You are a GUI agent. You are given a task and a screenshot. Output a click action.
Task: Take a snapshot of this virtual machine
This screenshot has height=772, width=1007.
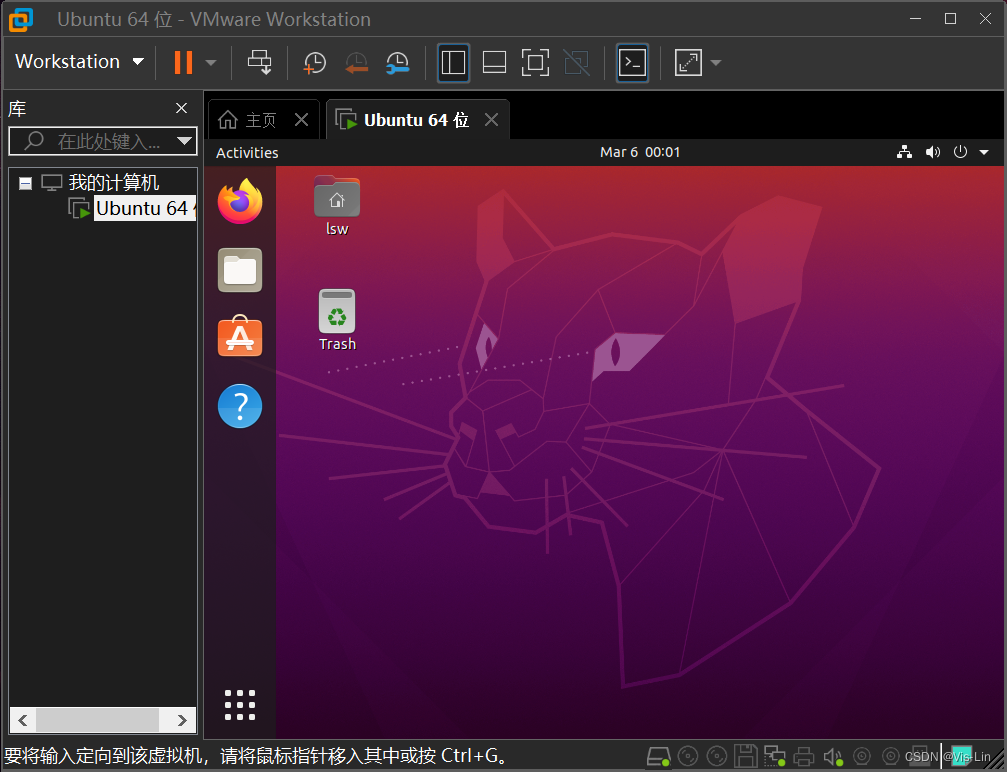tap(315, 63)
